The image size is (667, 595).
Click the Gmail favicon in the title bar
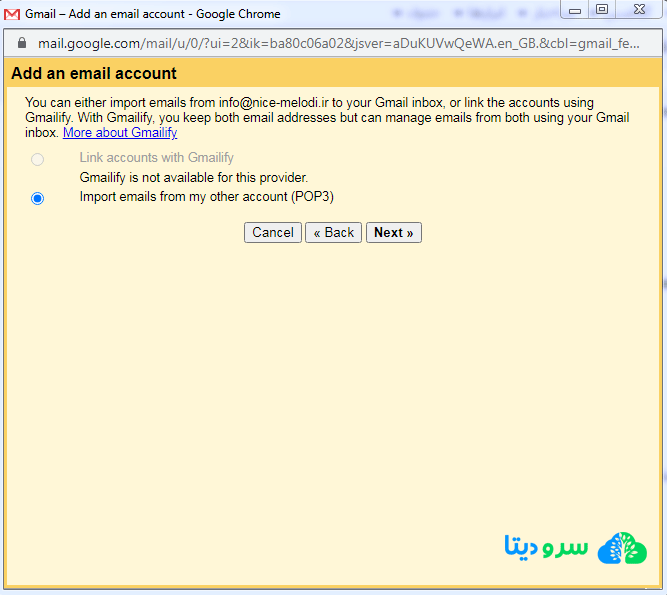[12, 14]
